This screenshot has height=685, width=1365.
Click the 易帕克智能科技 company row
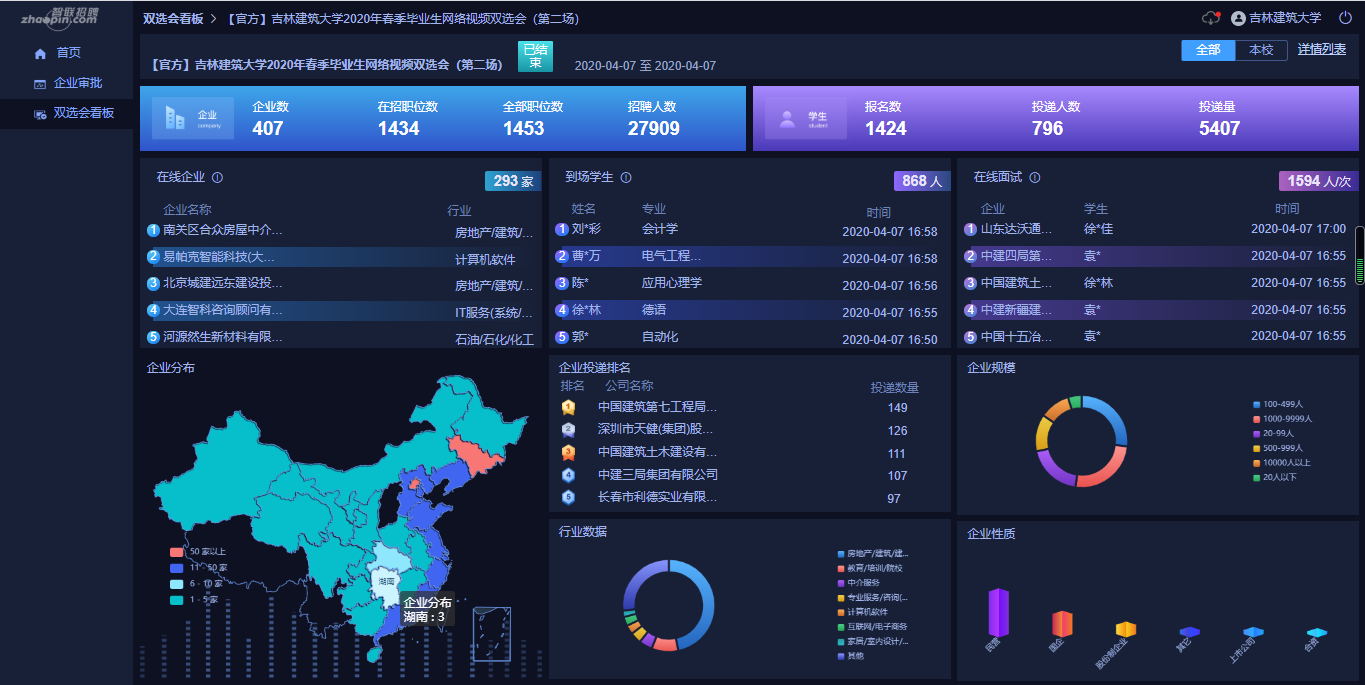click(x=341, y=258)
